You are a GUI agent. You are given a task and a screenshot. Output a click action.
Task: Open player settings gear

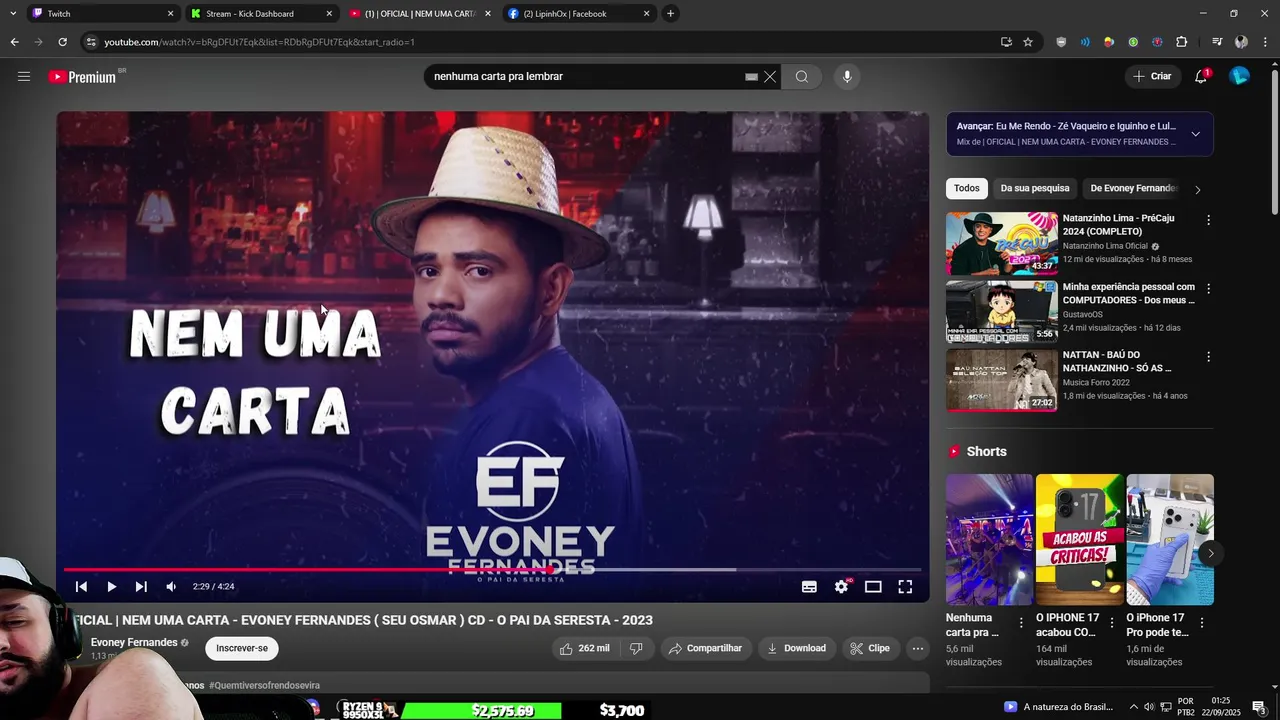[841, 587]
